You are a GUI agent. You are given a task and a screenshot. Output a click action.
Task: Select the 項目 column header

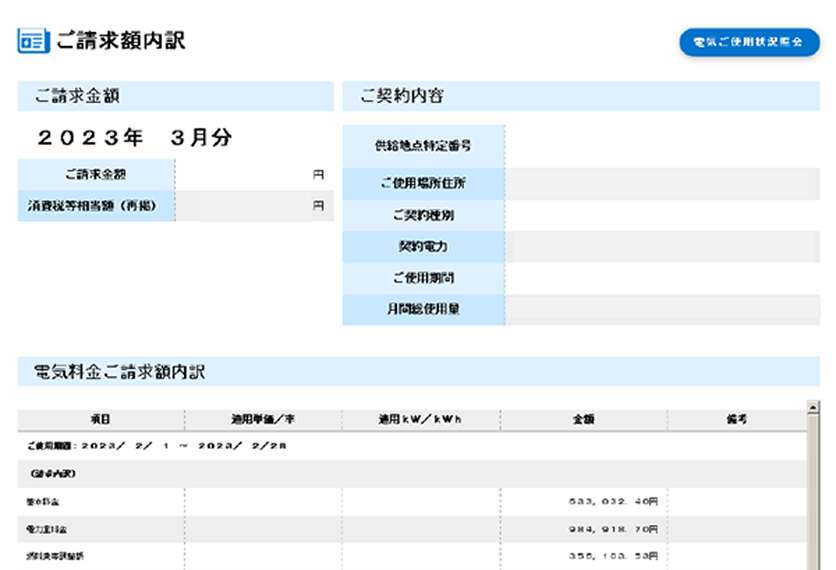click(x=100, y=420)
